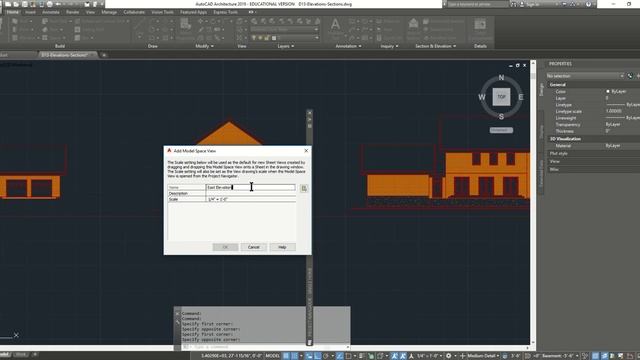Image resolution: width=640 pixels, height=360 pixels.
Task: Open the Scale dropdown in the dialog
Action: tap(251, 199)
